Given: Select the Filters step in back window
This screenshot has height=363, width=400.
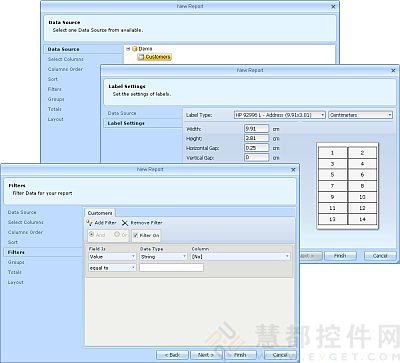Looking at the screenshot, I should [55, 89].
